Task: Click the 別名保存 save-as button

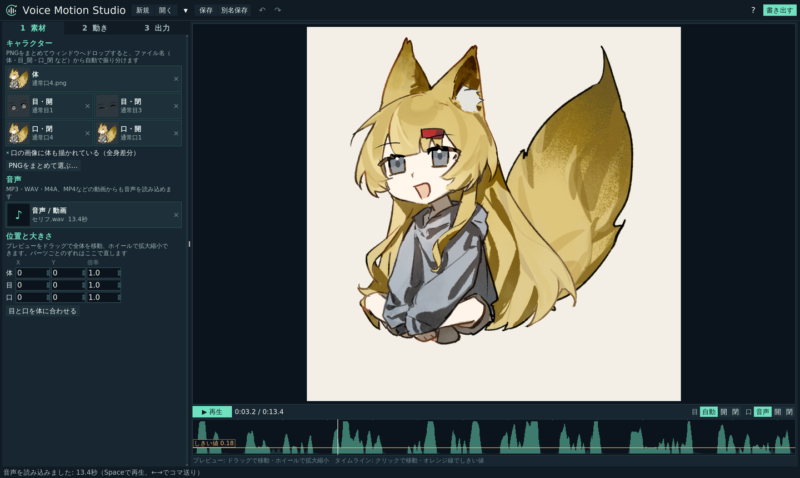Action: point(234,10)
